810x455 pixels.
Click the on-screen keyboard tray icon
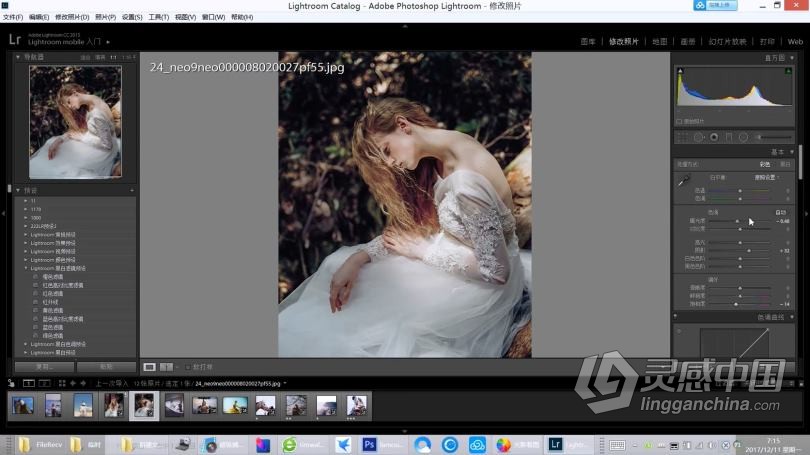[617, 445]
